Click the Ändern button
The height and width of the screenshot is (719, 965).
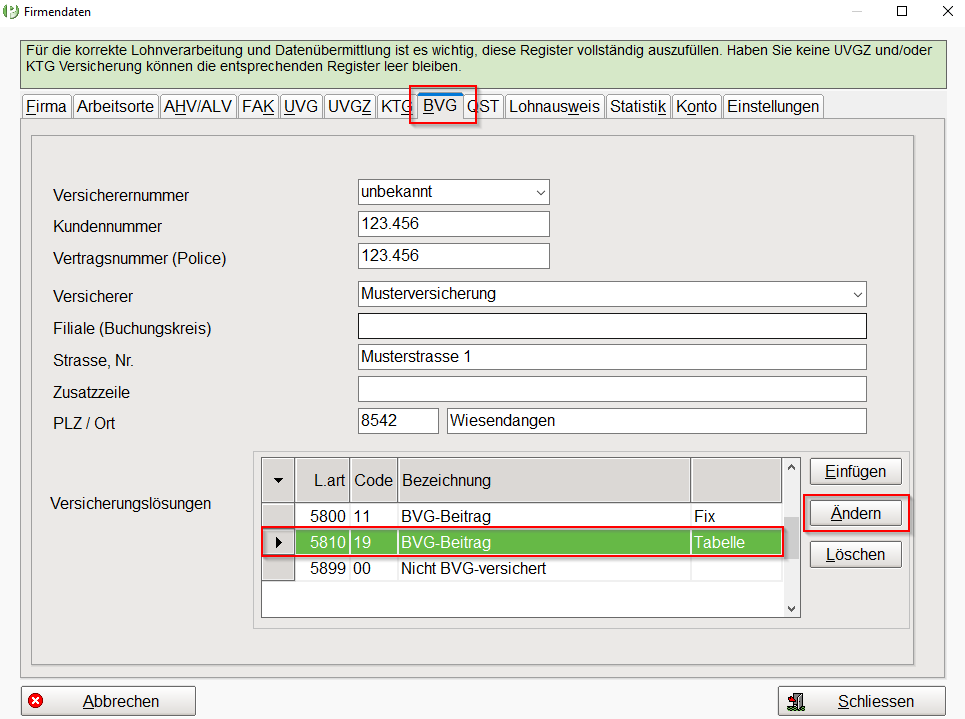[x=855, y=513]
